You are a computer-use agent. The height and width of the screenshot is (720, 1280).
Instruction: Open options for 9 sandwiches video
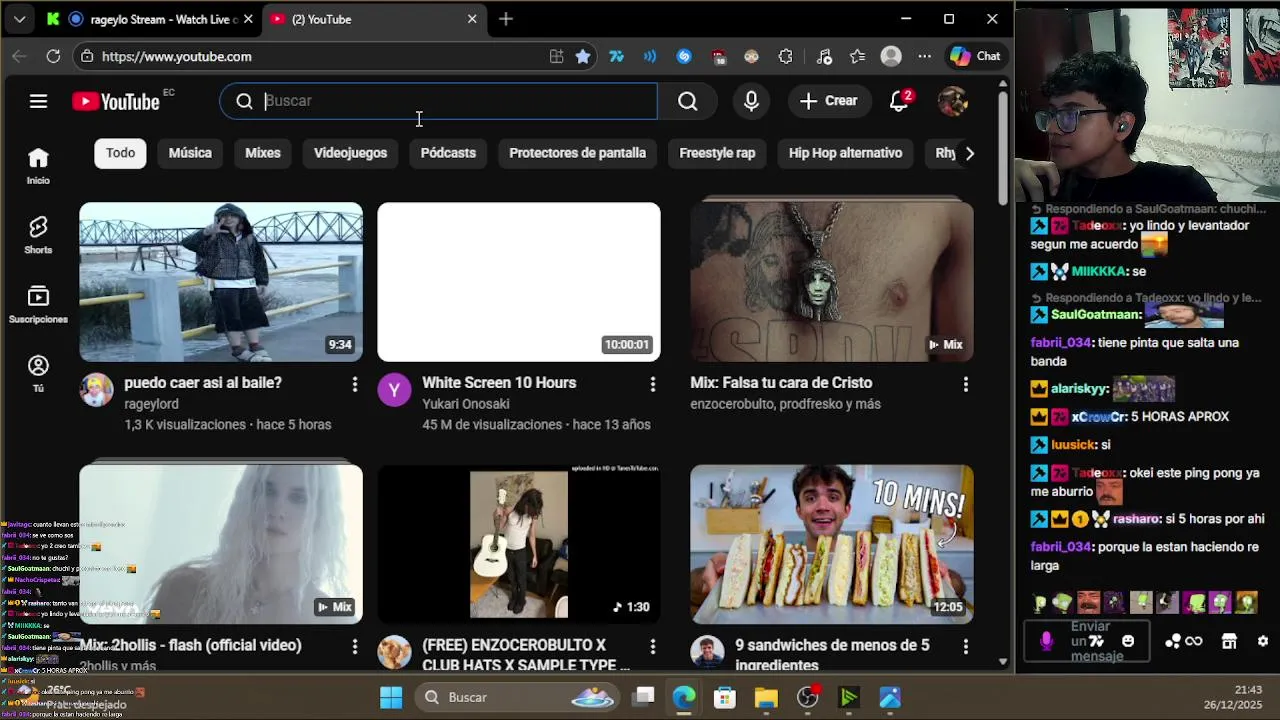(x=965, y=647)
